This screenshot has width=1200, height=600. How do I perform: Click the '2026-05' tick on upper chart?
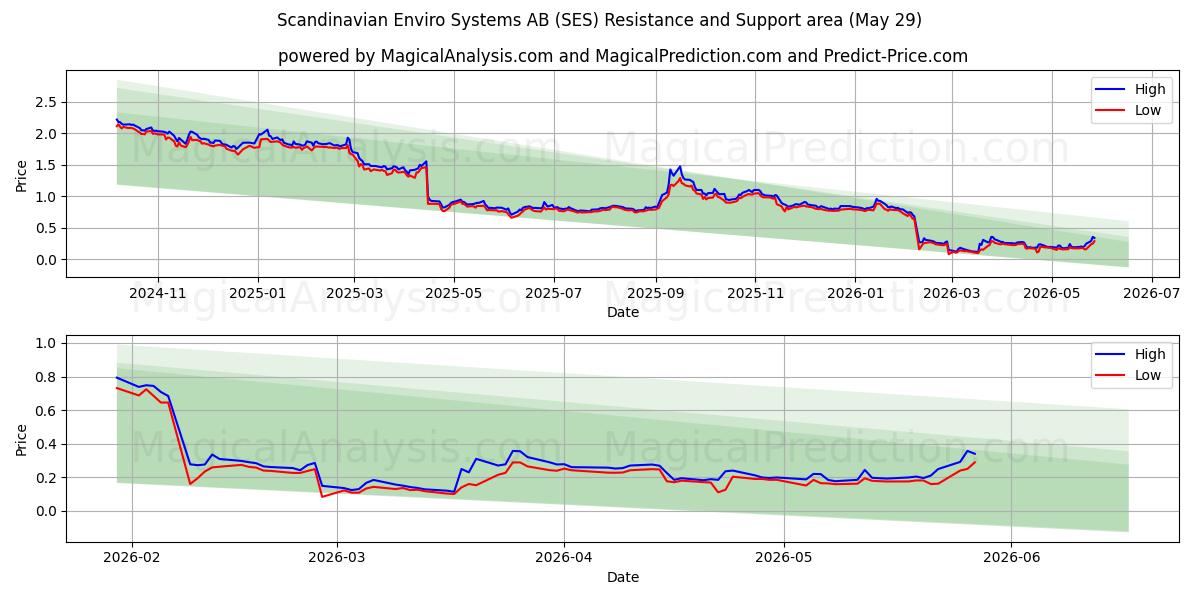[1052, 295]
